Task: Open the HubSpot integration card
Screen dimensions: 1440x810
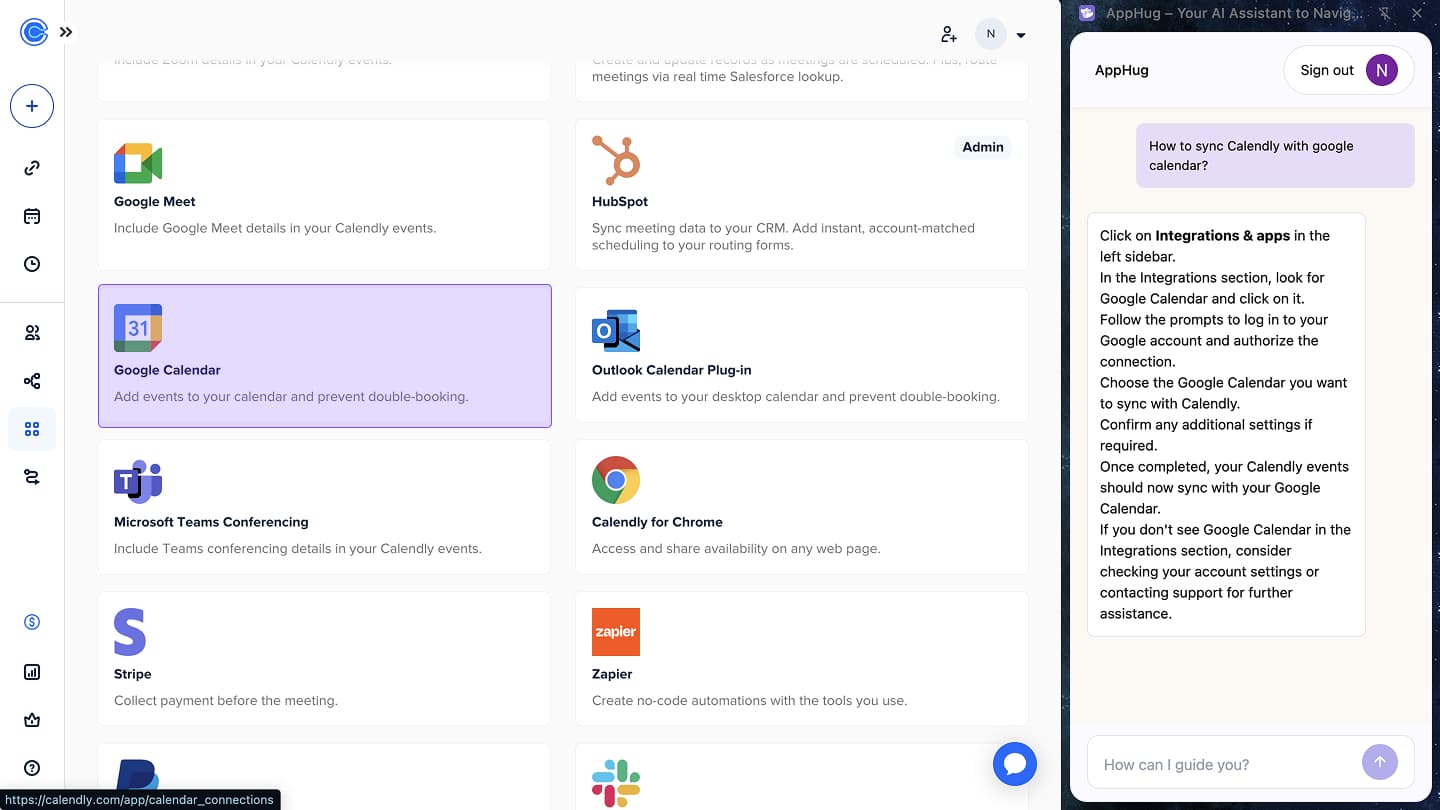Action: [x=801, y=195]
